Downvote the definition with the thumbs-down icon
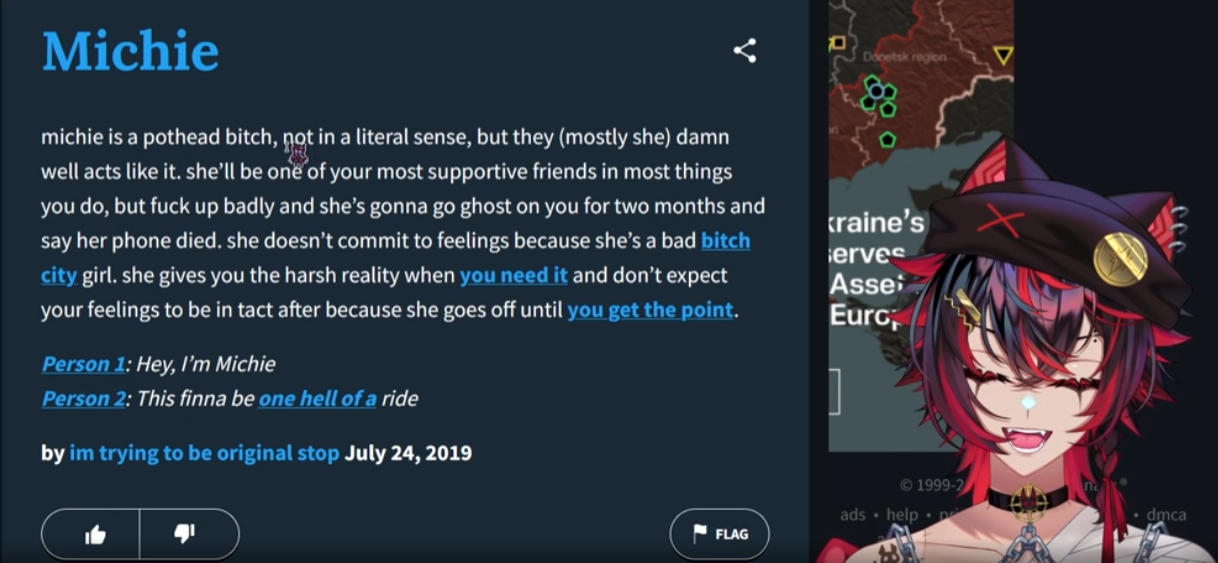 pos(184,534)
